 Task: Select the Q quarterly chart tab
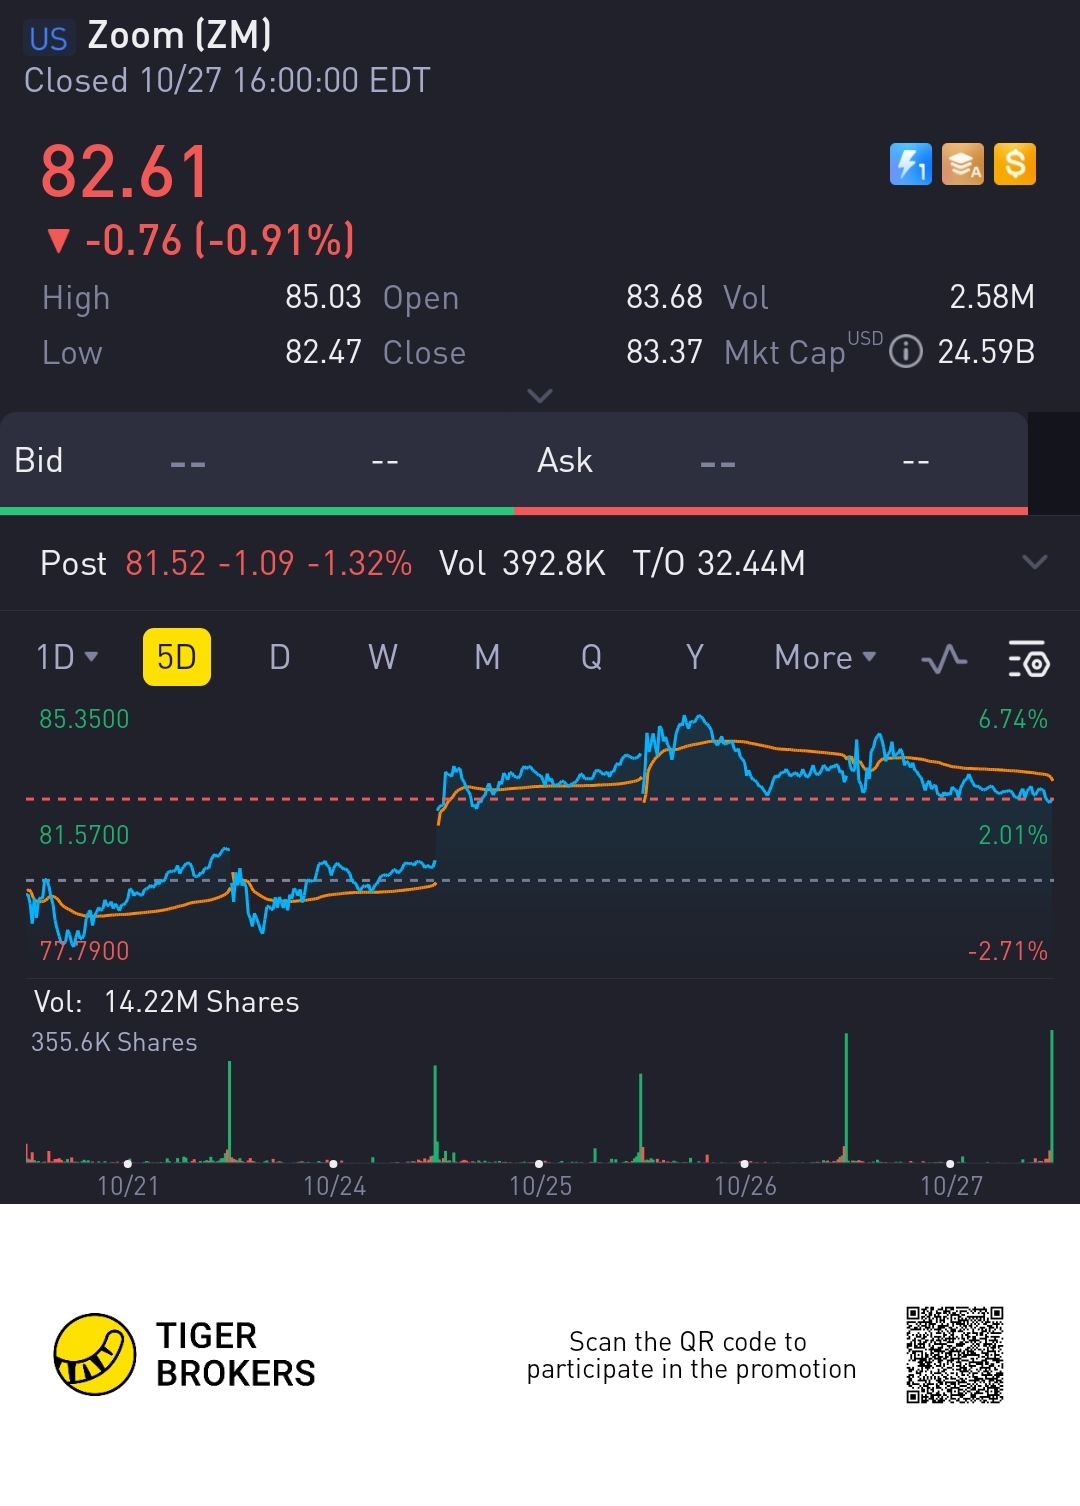click(591, 657)
